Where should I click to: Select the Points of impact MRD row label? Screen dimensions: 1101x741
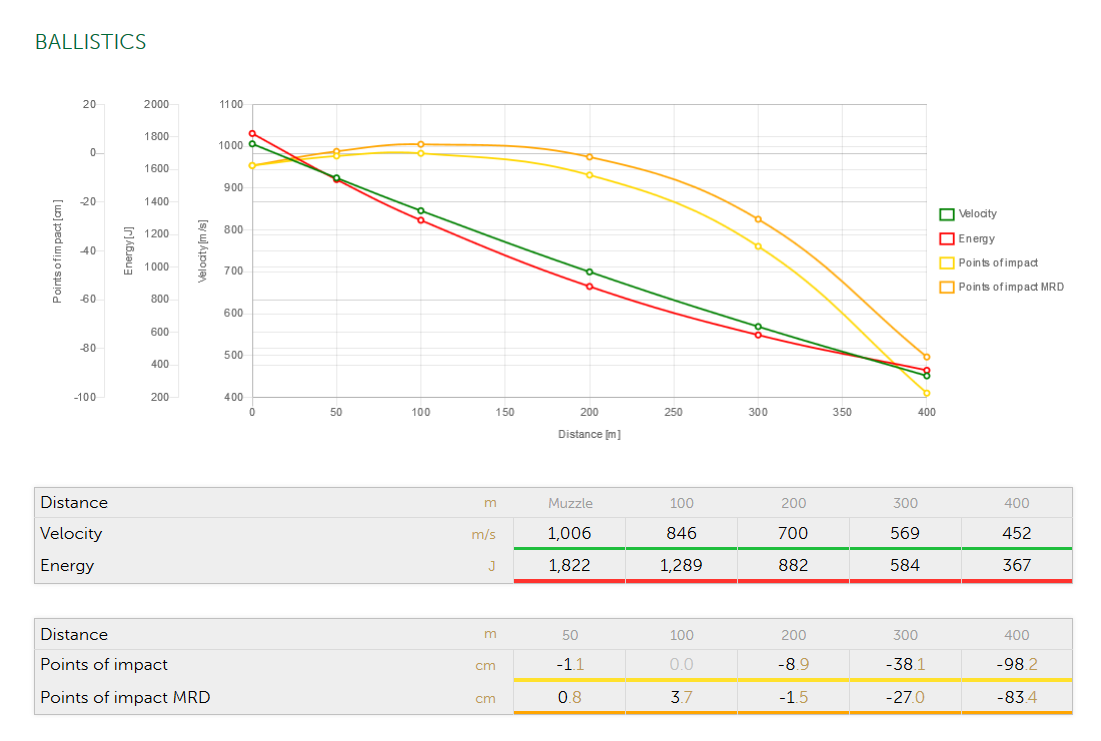[x=125, y=698]
